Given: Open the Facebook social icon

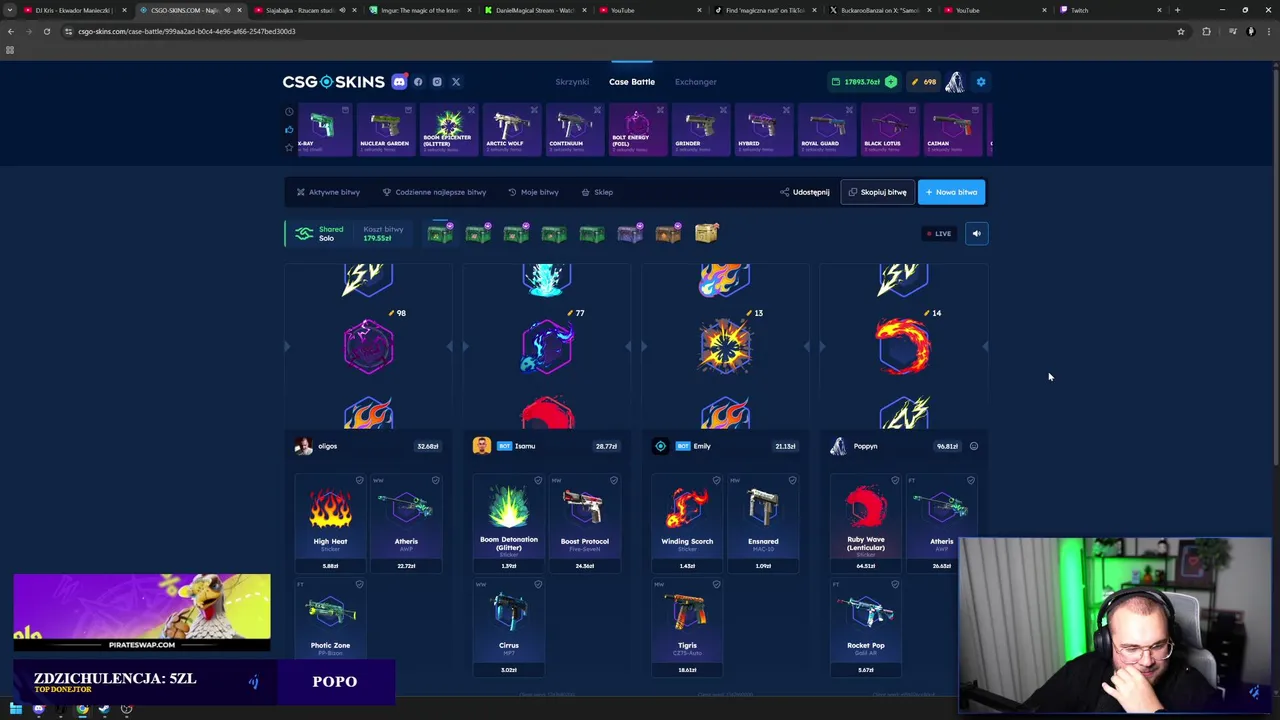Looking at the screenshot, I should coord(418,82).
